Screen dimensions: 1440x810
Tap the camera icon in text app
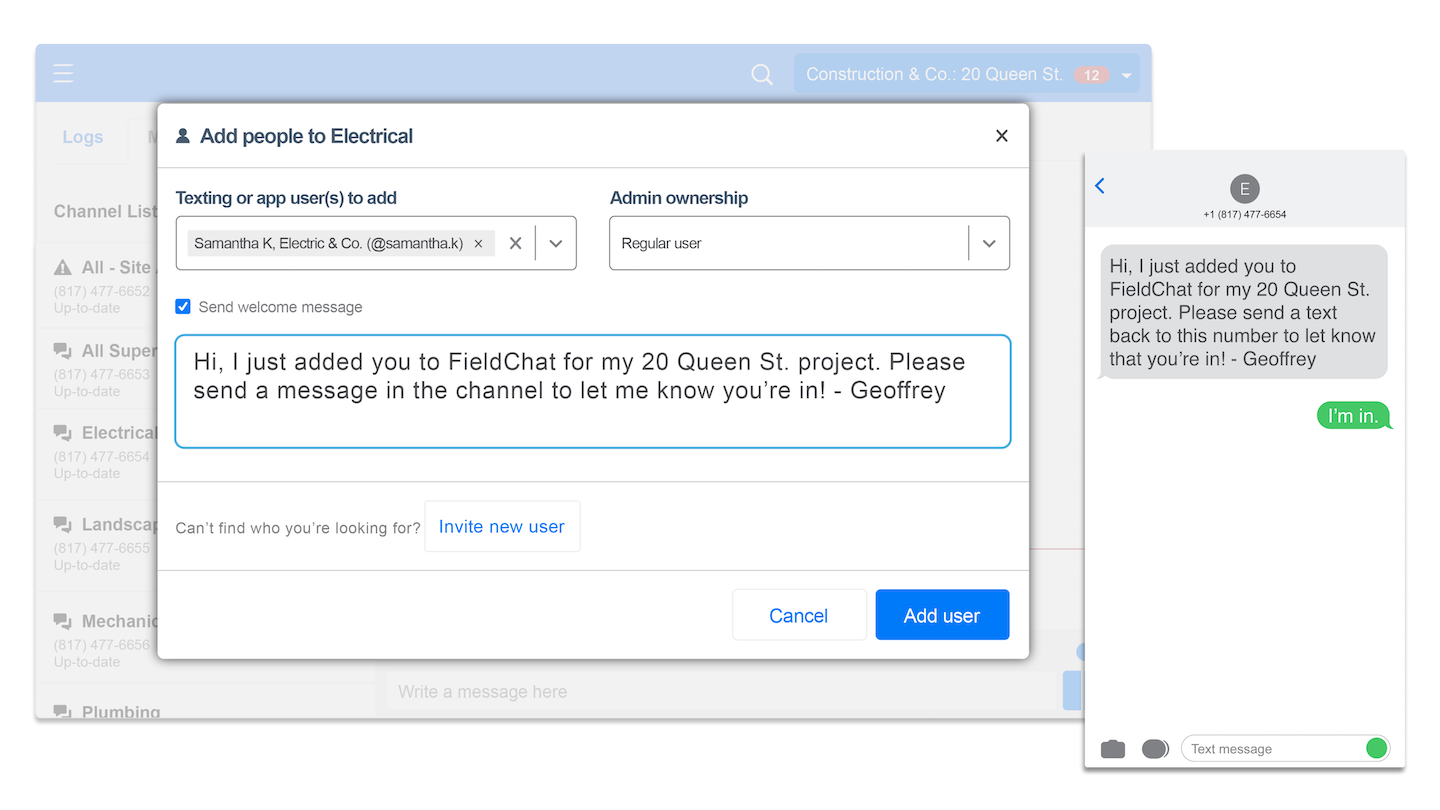[1112, 749]
